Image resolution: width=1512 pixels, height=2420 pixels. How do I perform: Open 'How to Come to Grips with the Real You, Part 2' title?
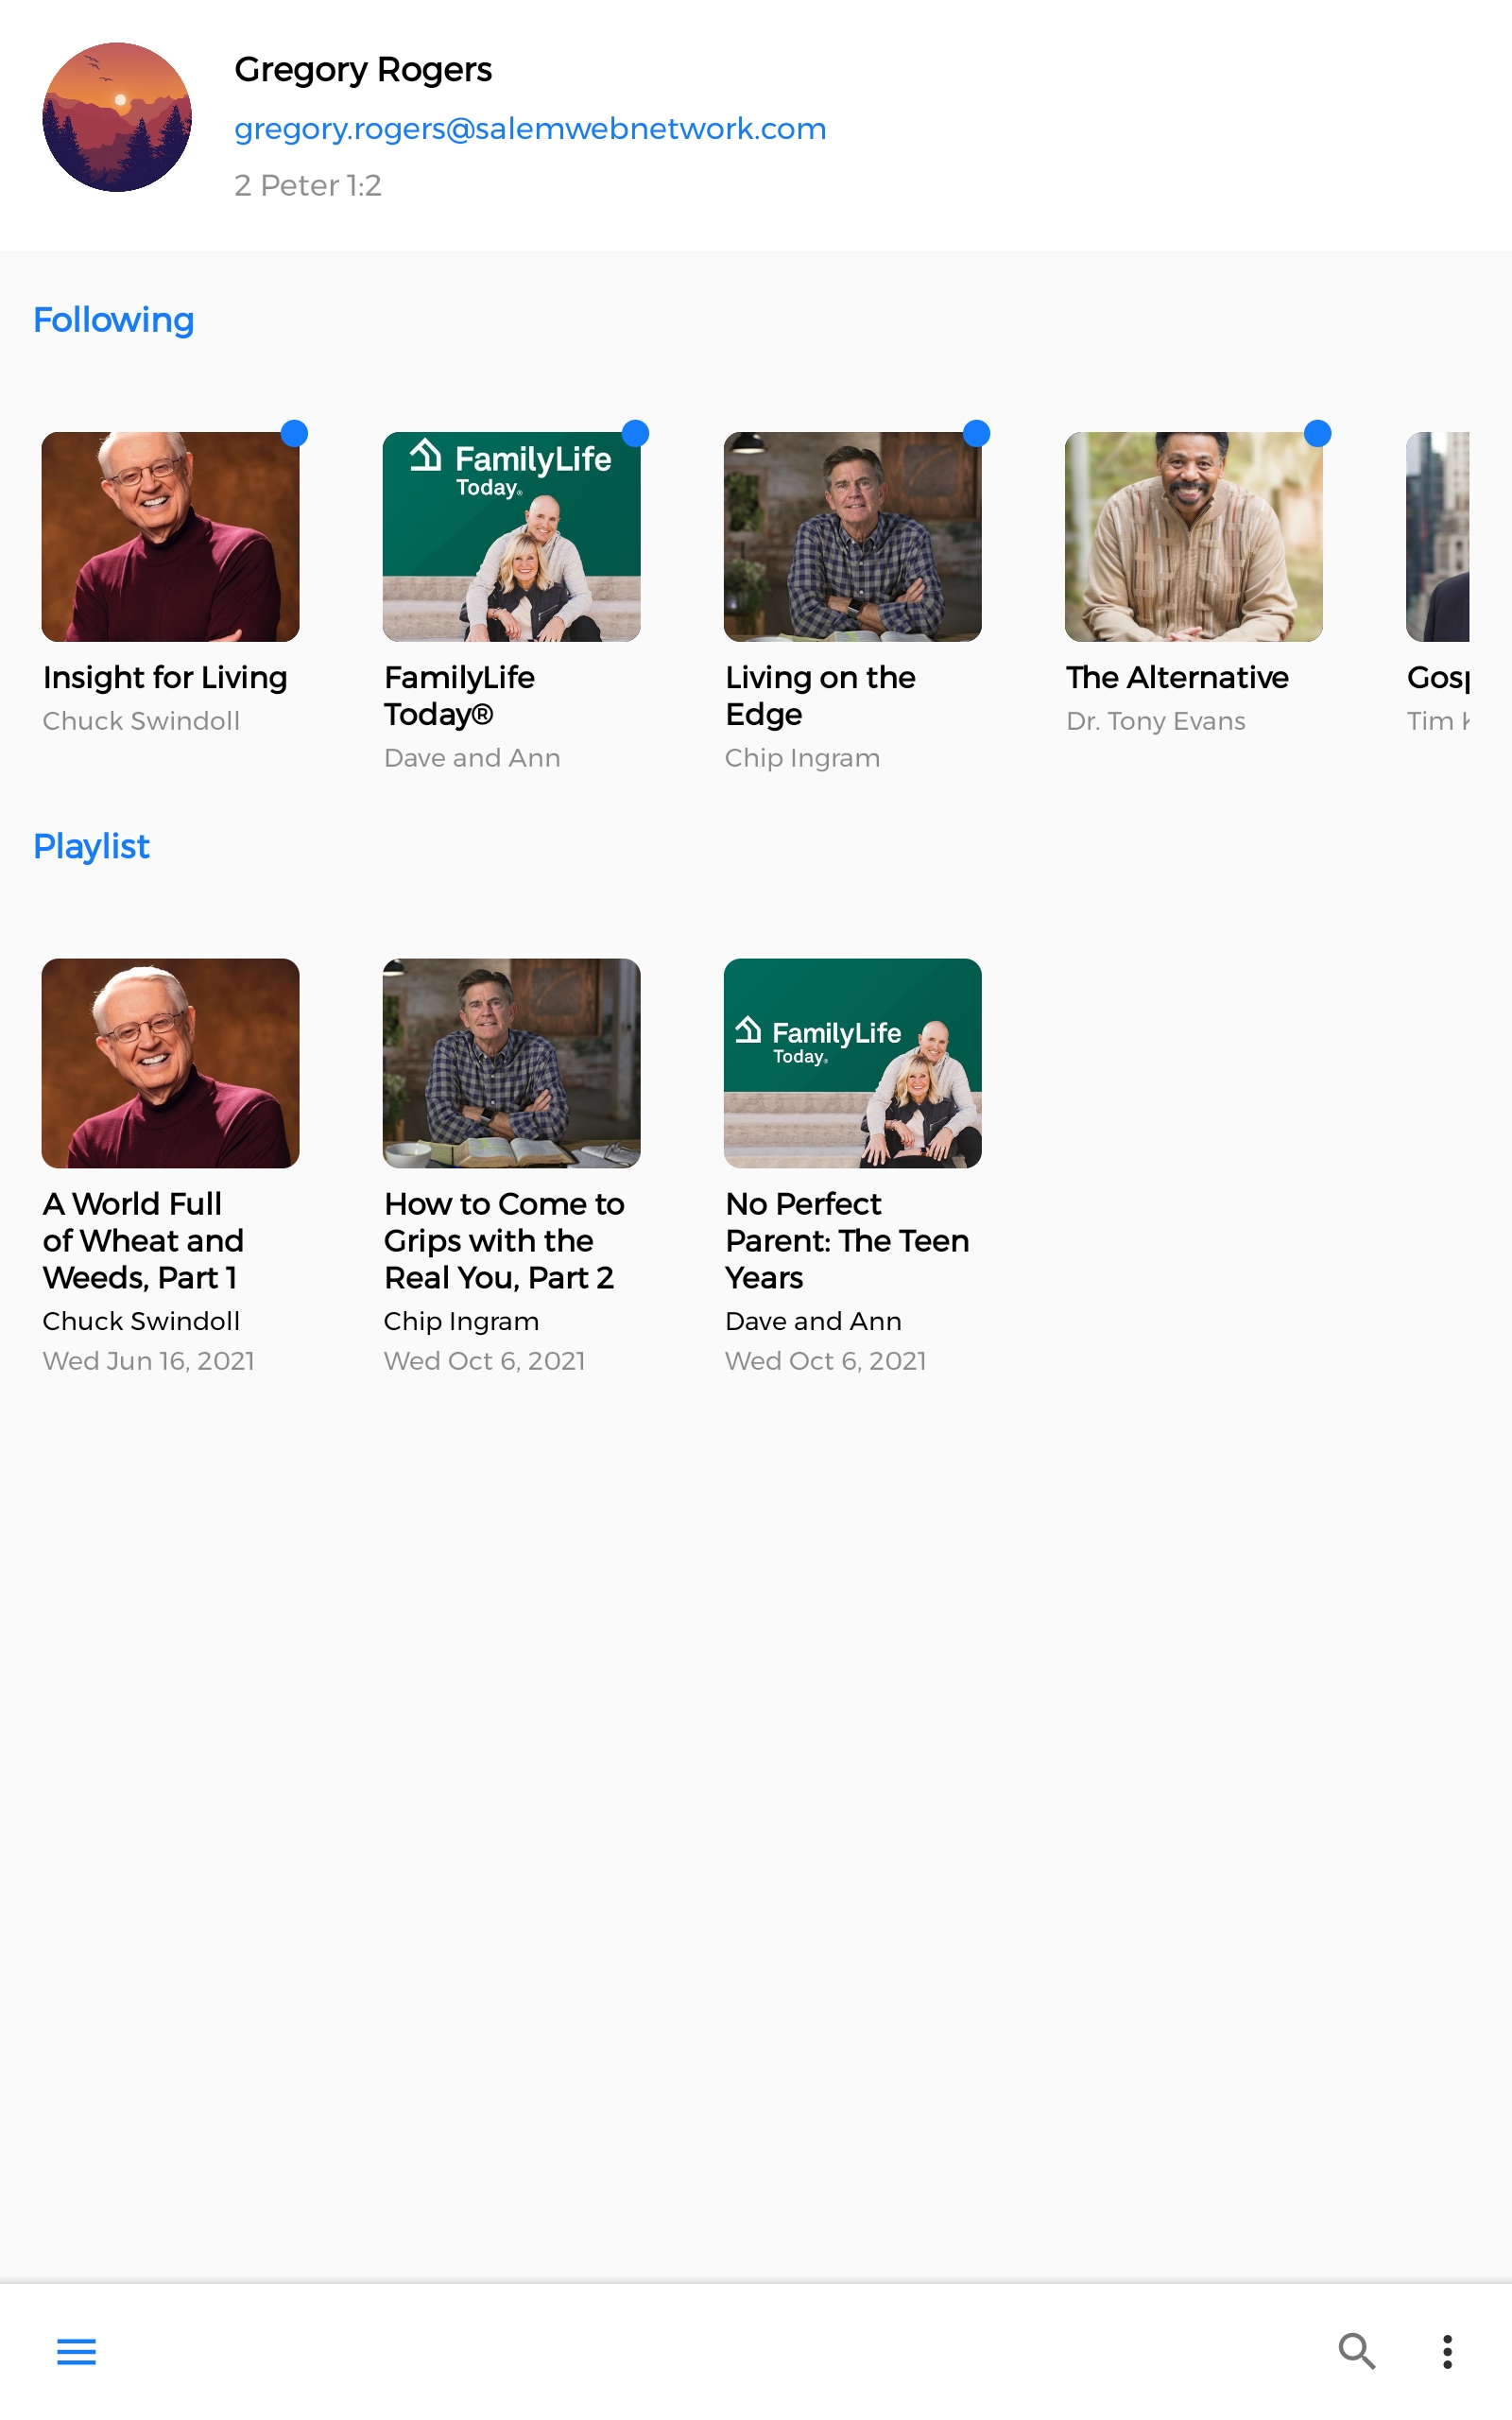point(504,1241)
